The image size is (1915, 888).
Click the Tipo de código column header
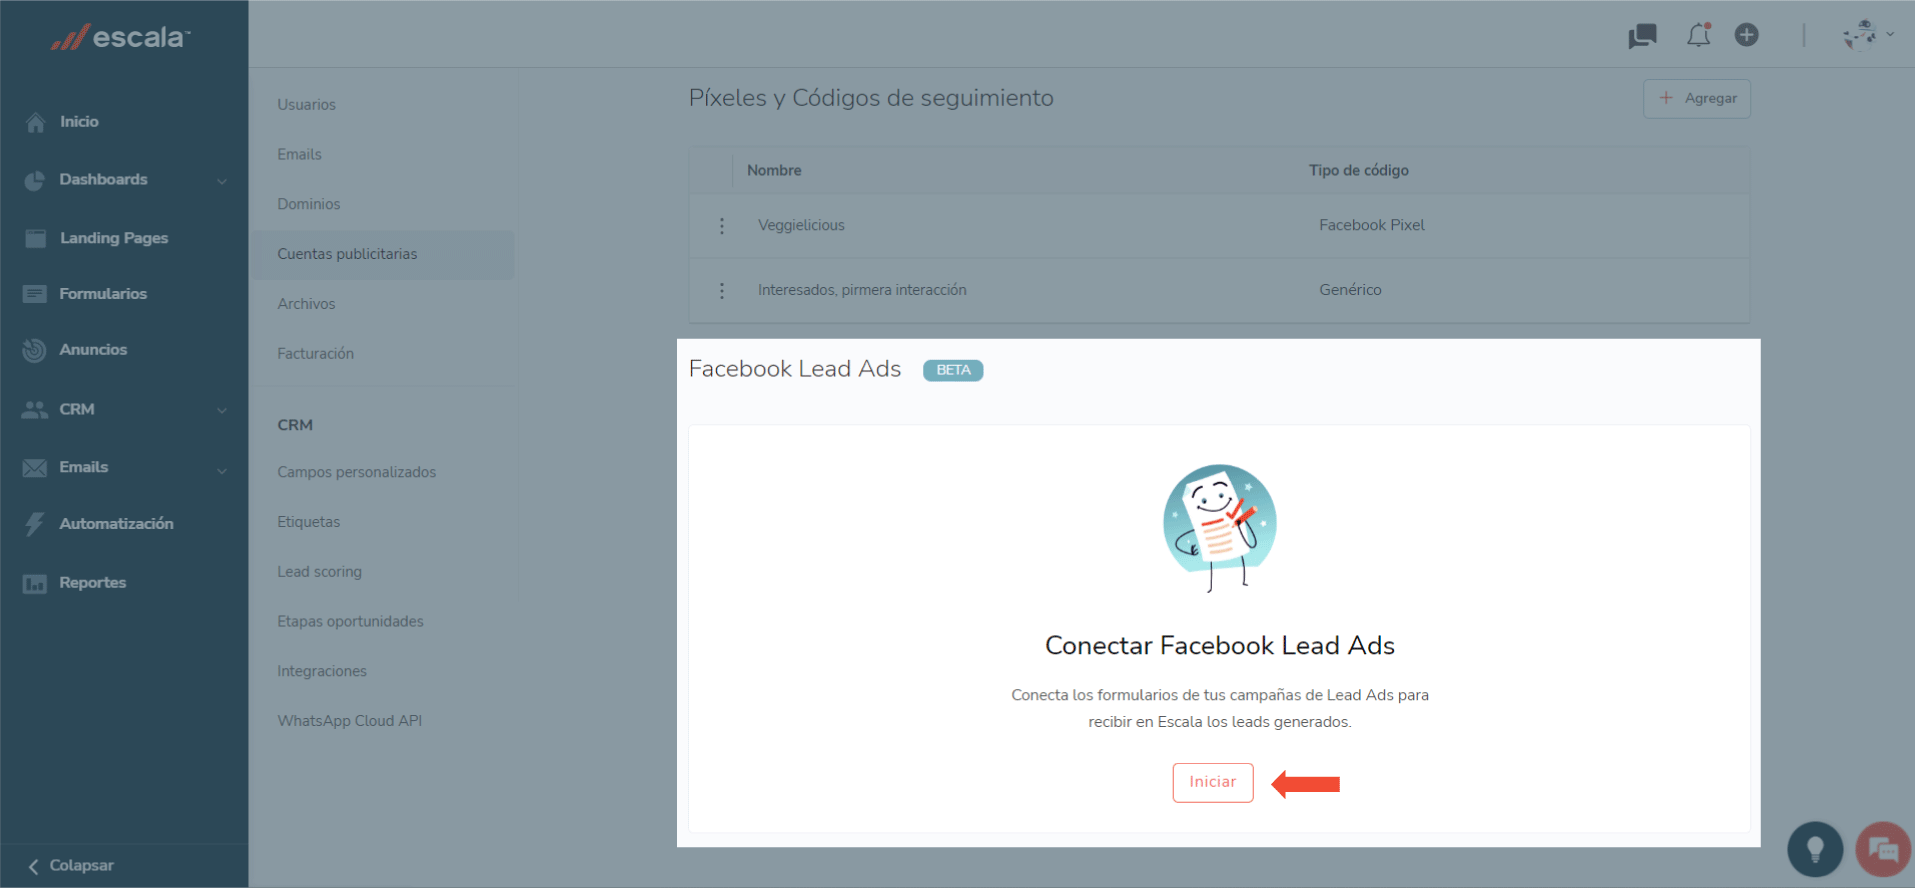1358,171
